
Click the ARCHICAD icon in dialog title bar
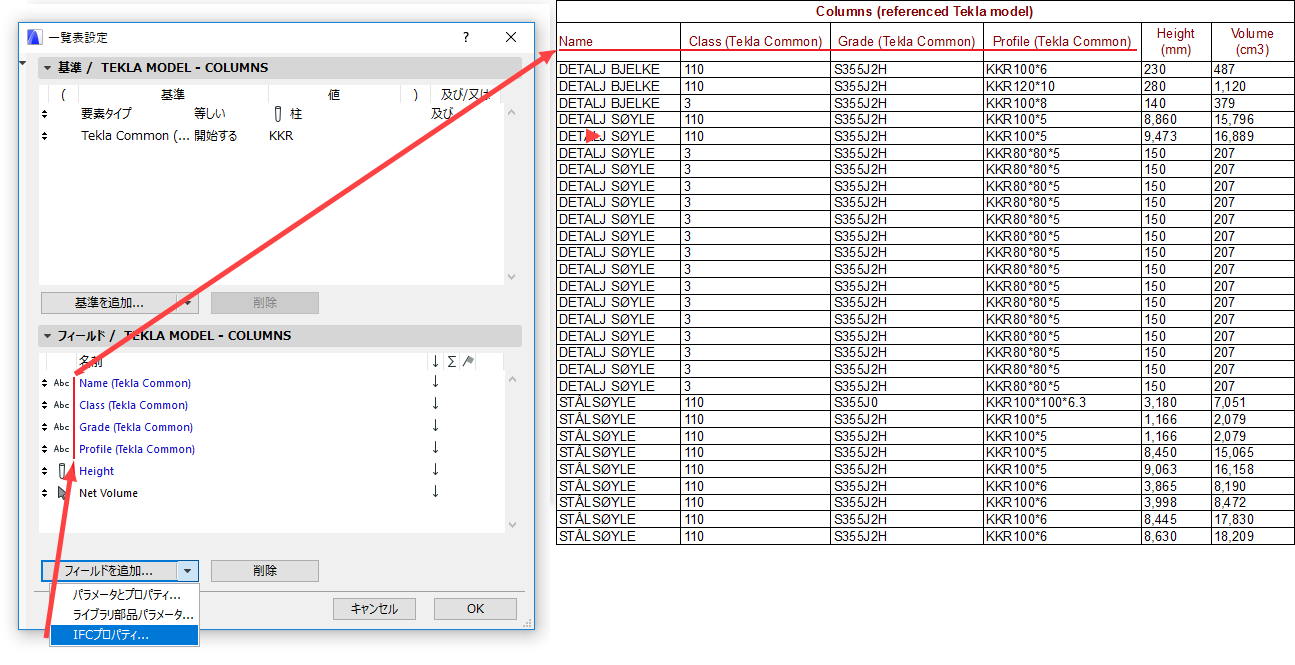(x=34, y=38)
